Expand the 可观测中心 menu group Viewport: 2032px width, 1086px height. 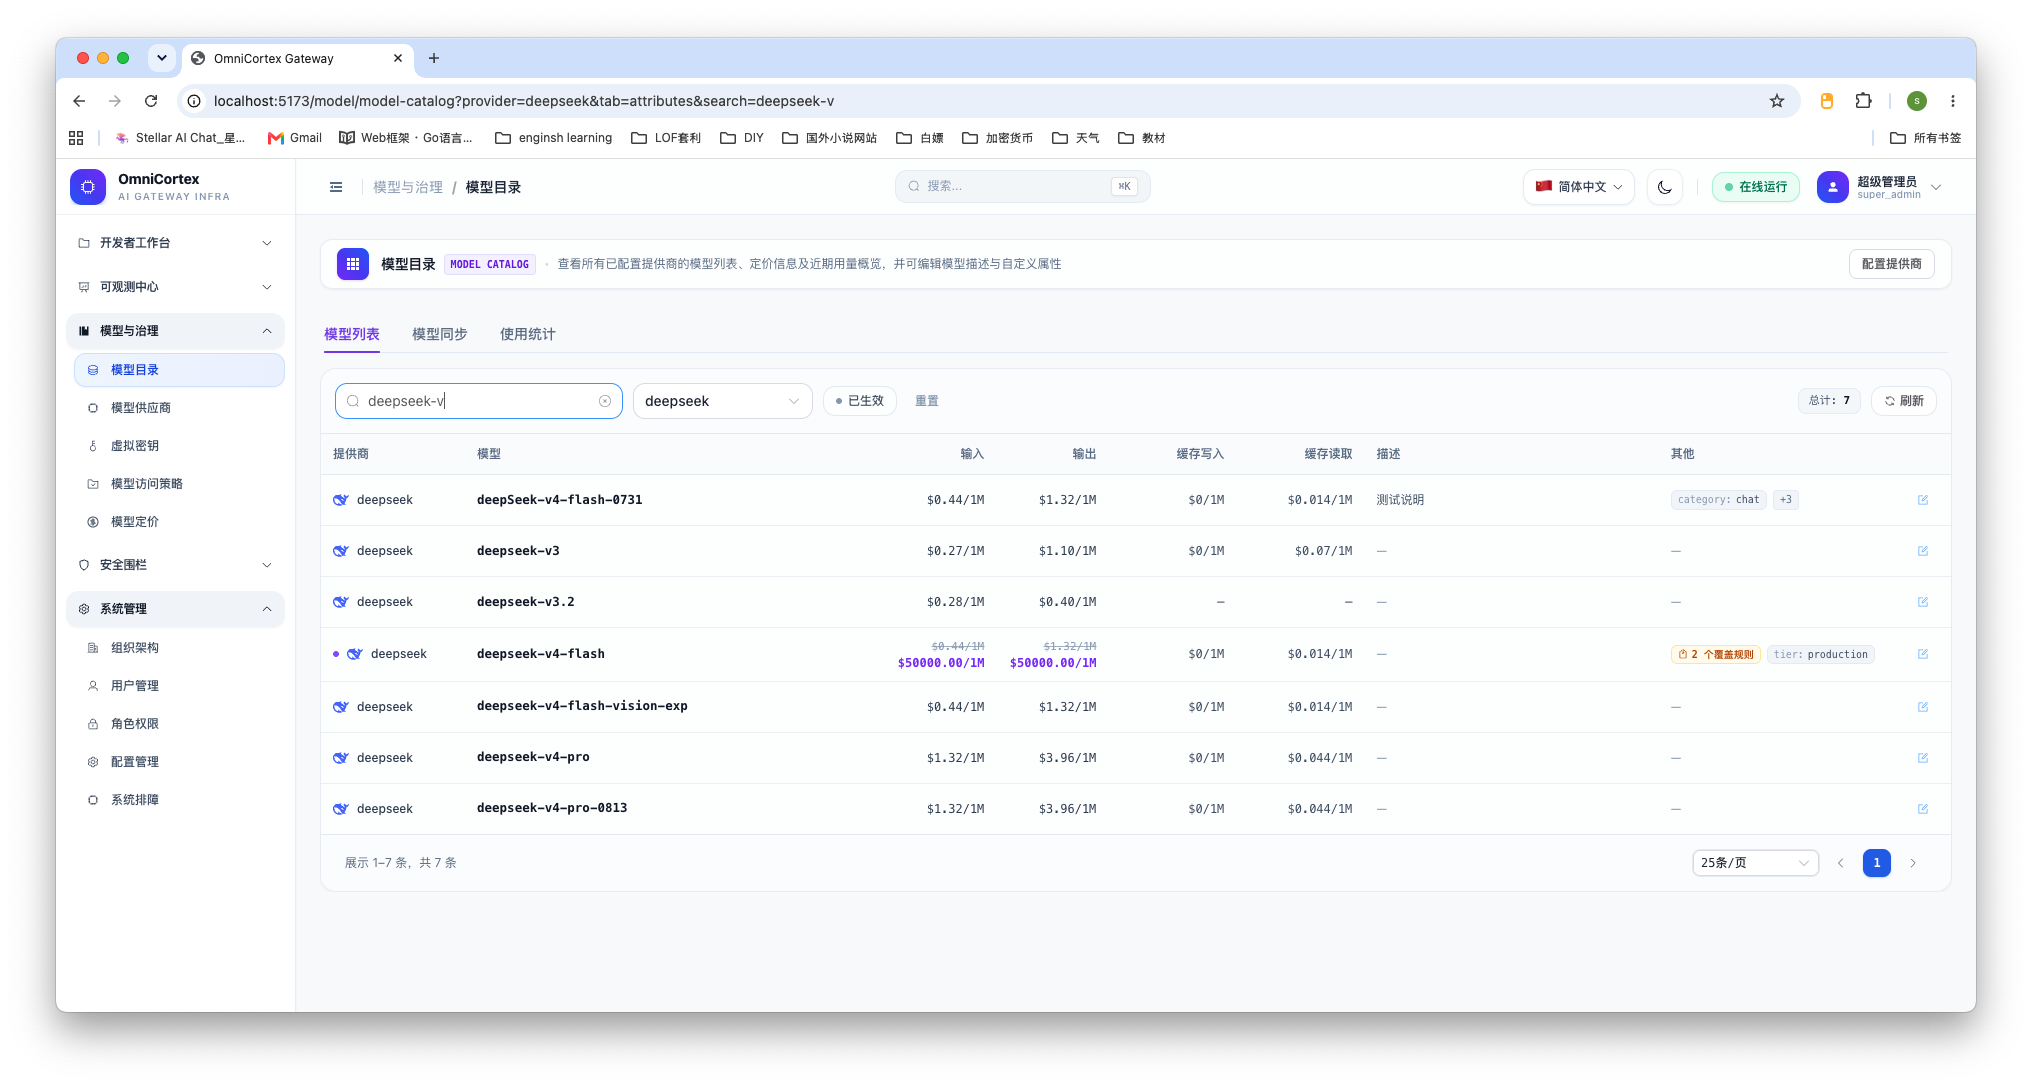(x=176, y=287)
